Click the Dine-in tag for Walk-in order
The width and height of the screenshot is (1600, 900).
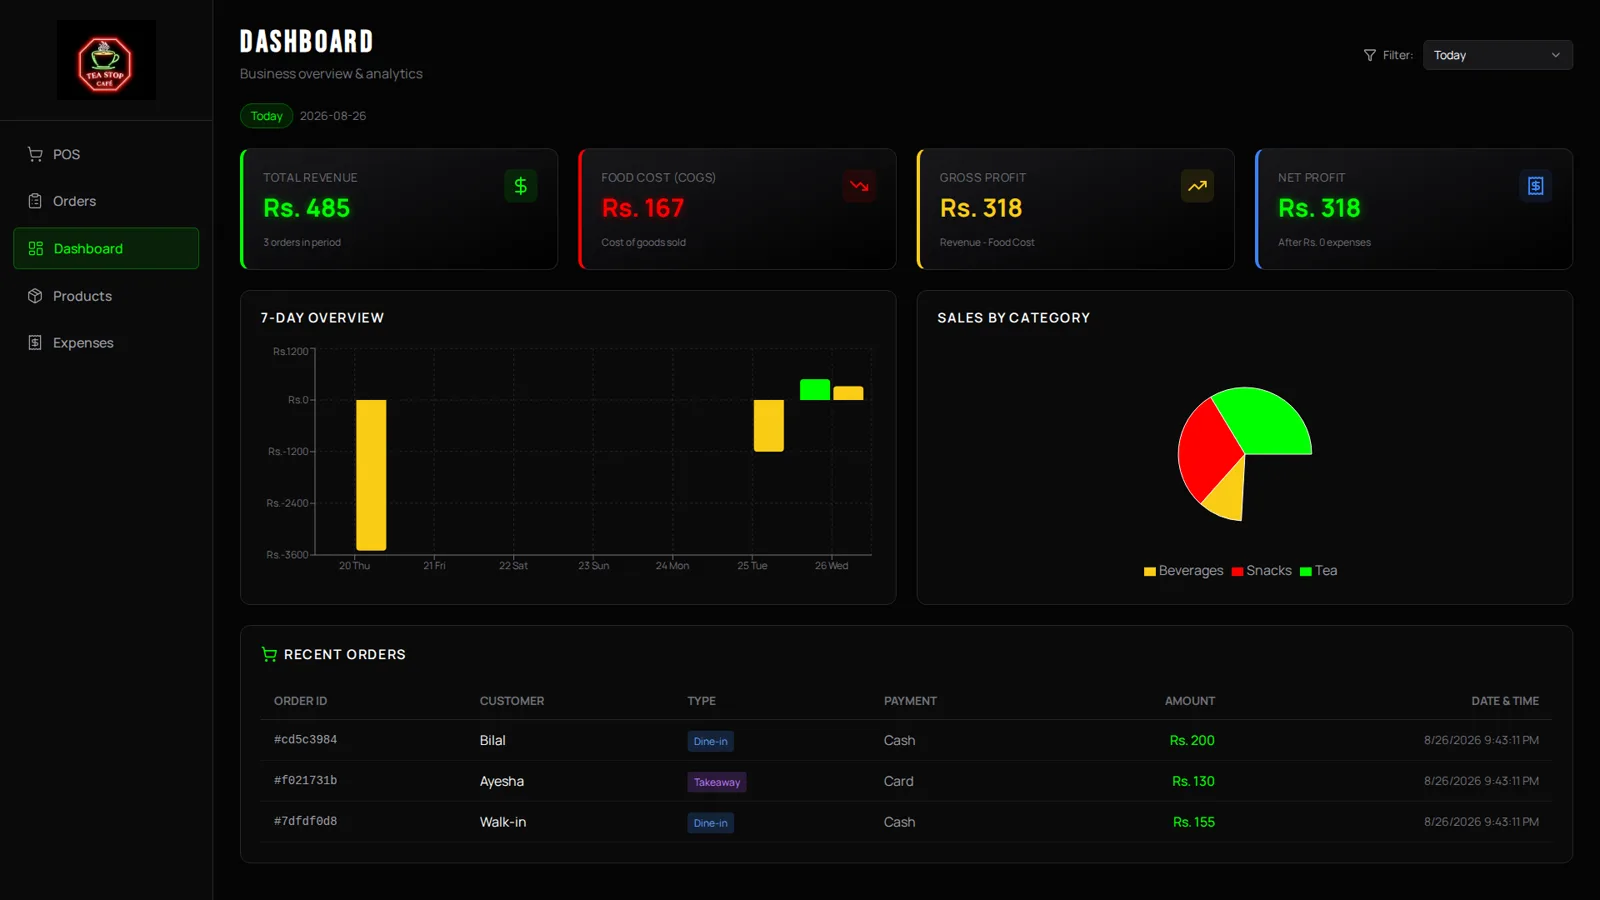pyautogui.click(x=711, y=823)
